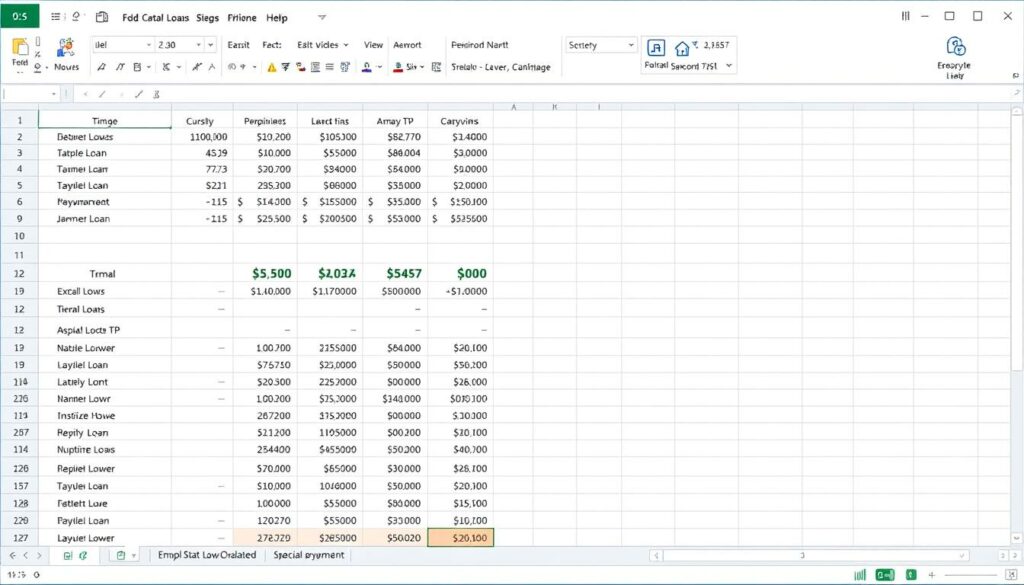The image size is (1024, 585).
Task: Click the green 0:5 app button
Action: (x=20, y=16)
